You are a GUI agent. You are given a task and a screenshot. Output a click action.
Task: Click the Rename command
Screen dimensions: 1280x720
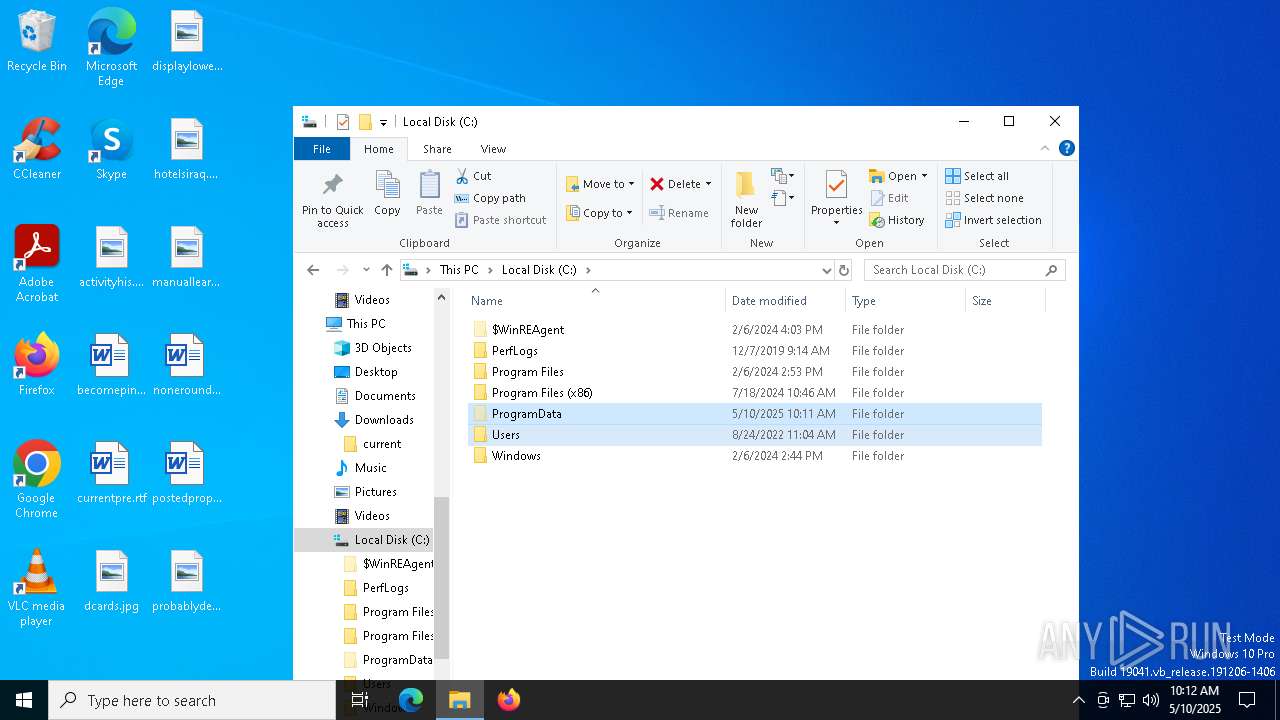(679, 213)
